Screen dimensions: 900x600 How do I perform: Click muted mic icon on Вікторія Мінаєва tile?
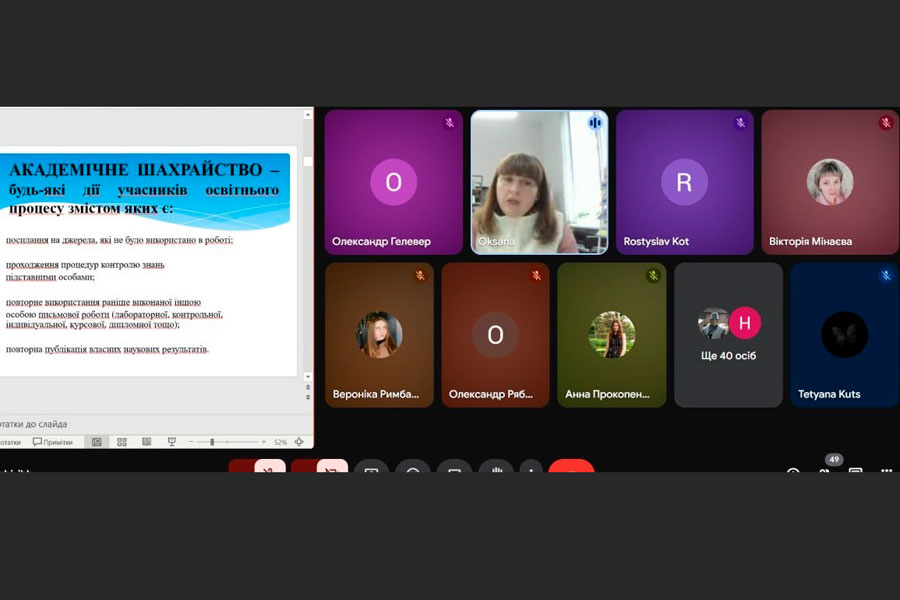click(886, 123)
